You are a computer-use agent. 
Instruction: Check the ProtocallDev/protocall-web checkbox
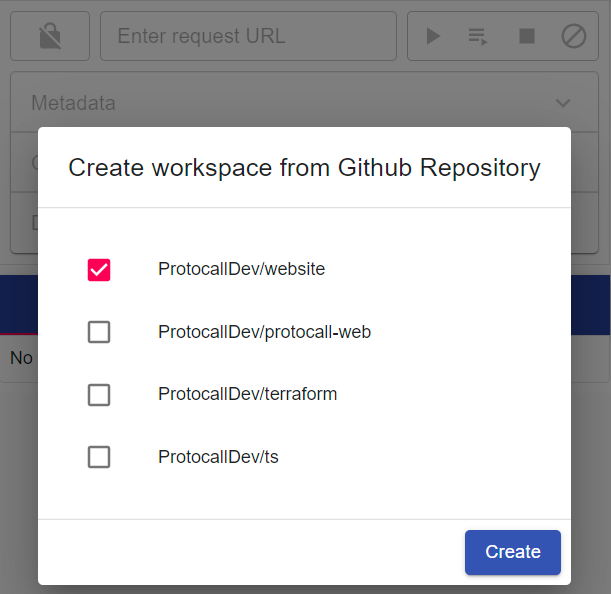tap(99, 332)
